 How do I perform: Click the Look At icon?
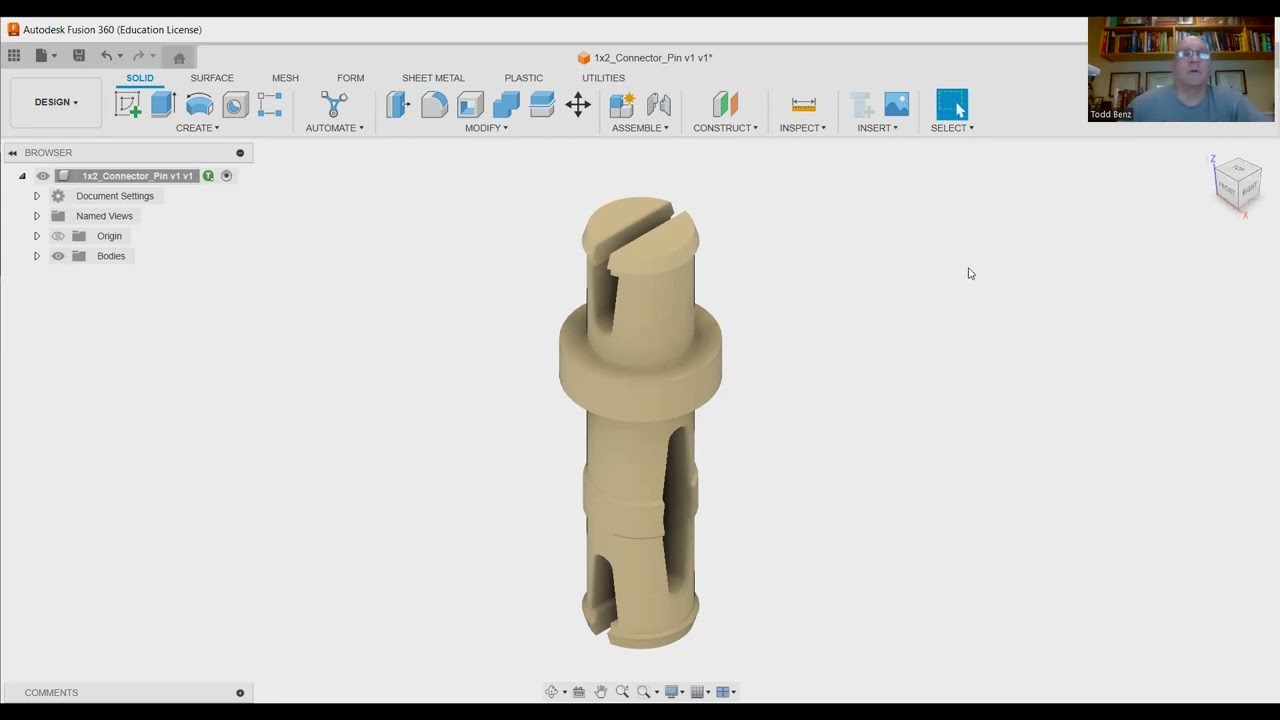pyautogui.click(x=579, y=692)
